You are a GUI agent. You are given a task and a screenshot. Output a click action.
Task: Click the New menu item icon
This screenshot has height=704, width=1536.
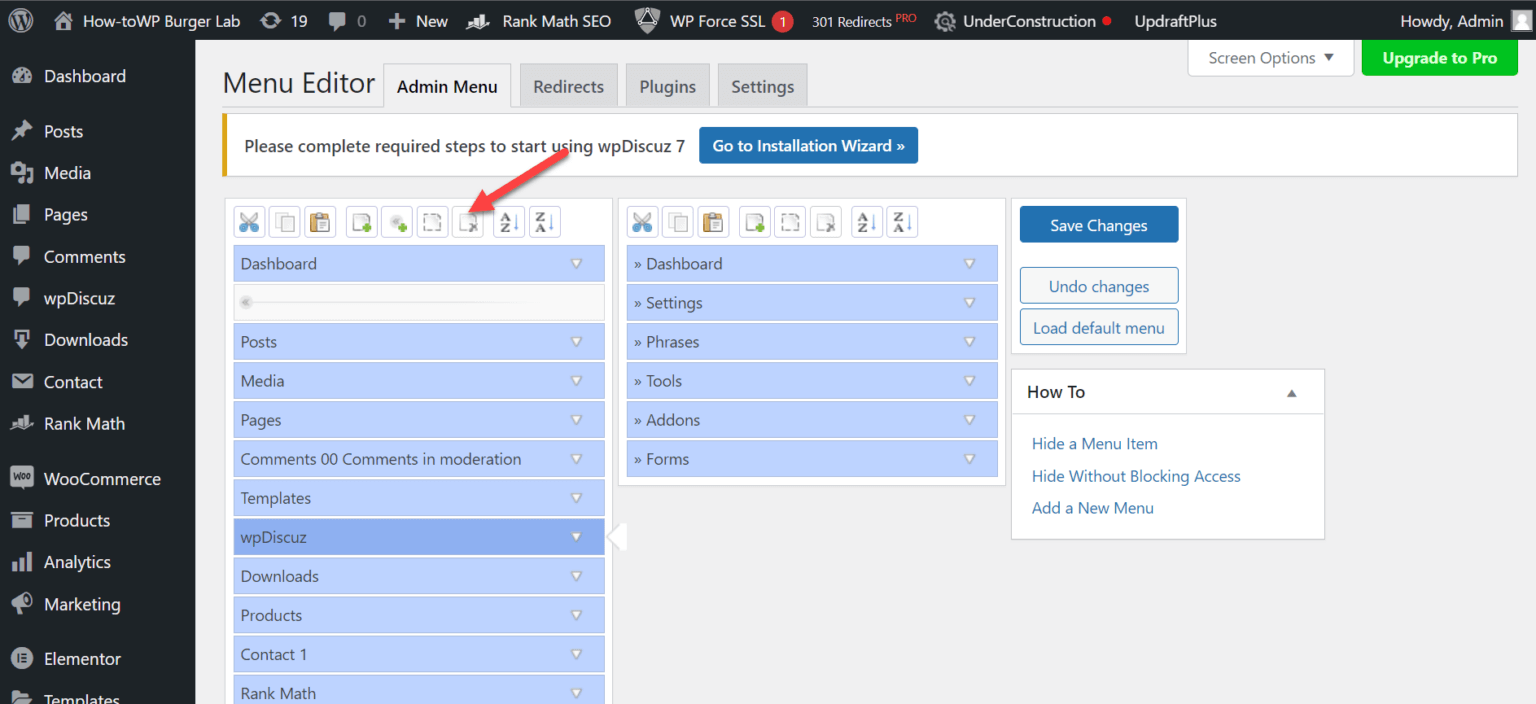[361, 221]
